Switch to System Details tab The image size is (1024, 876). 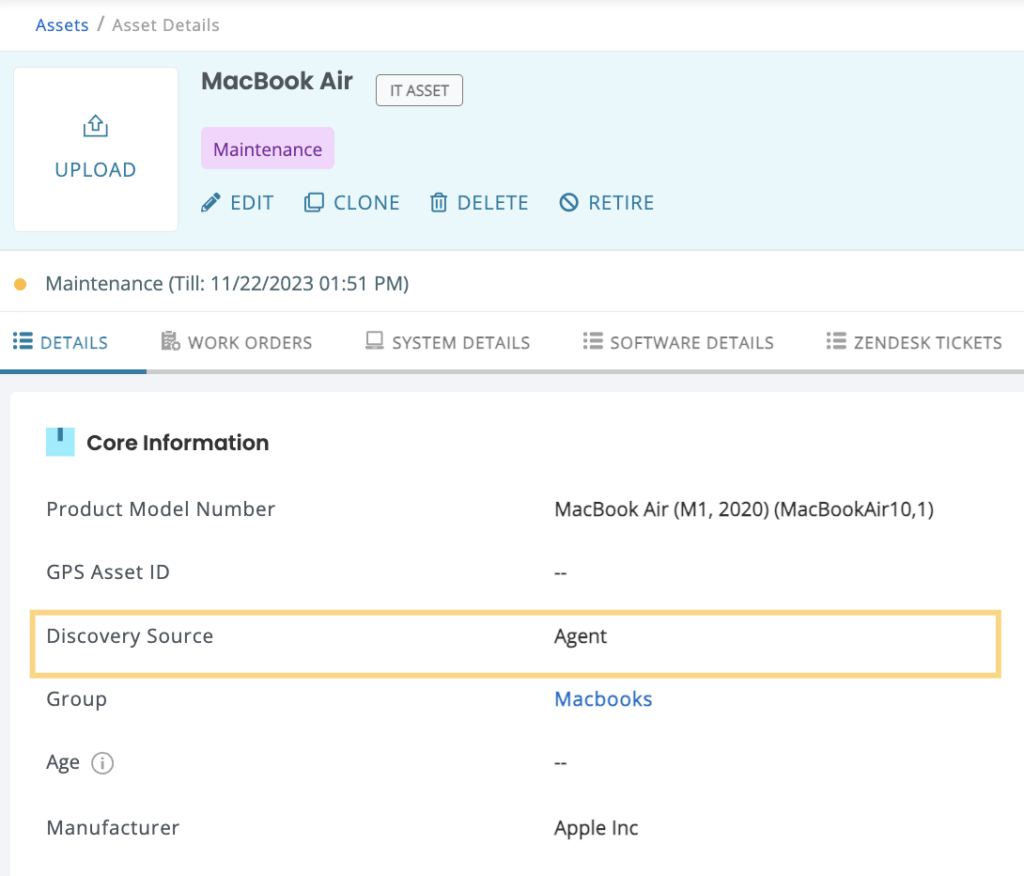click(x=447, y=342)
